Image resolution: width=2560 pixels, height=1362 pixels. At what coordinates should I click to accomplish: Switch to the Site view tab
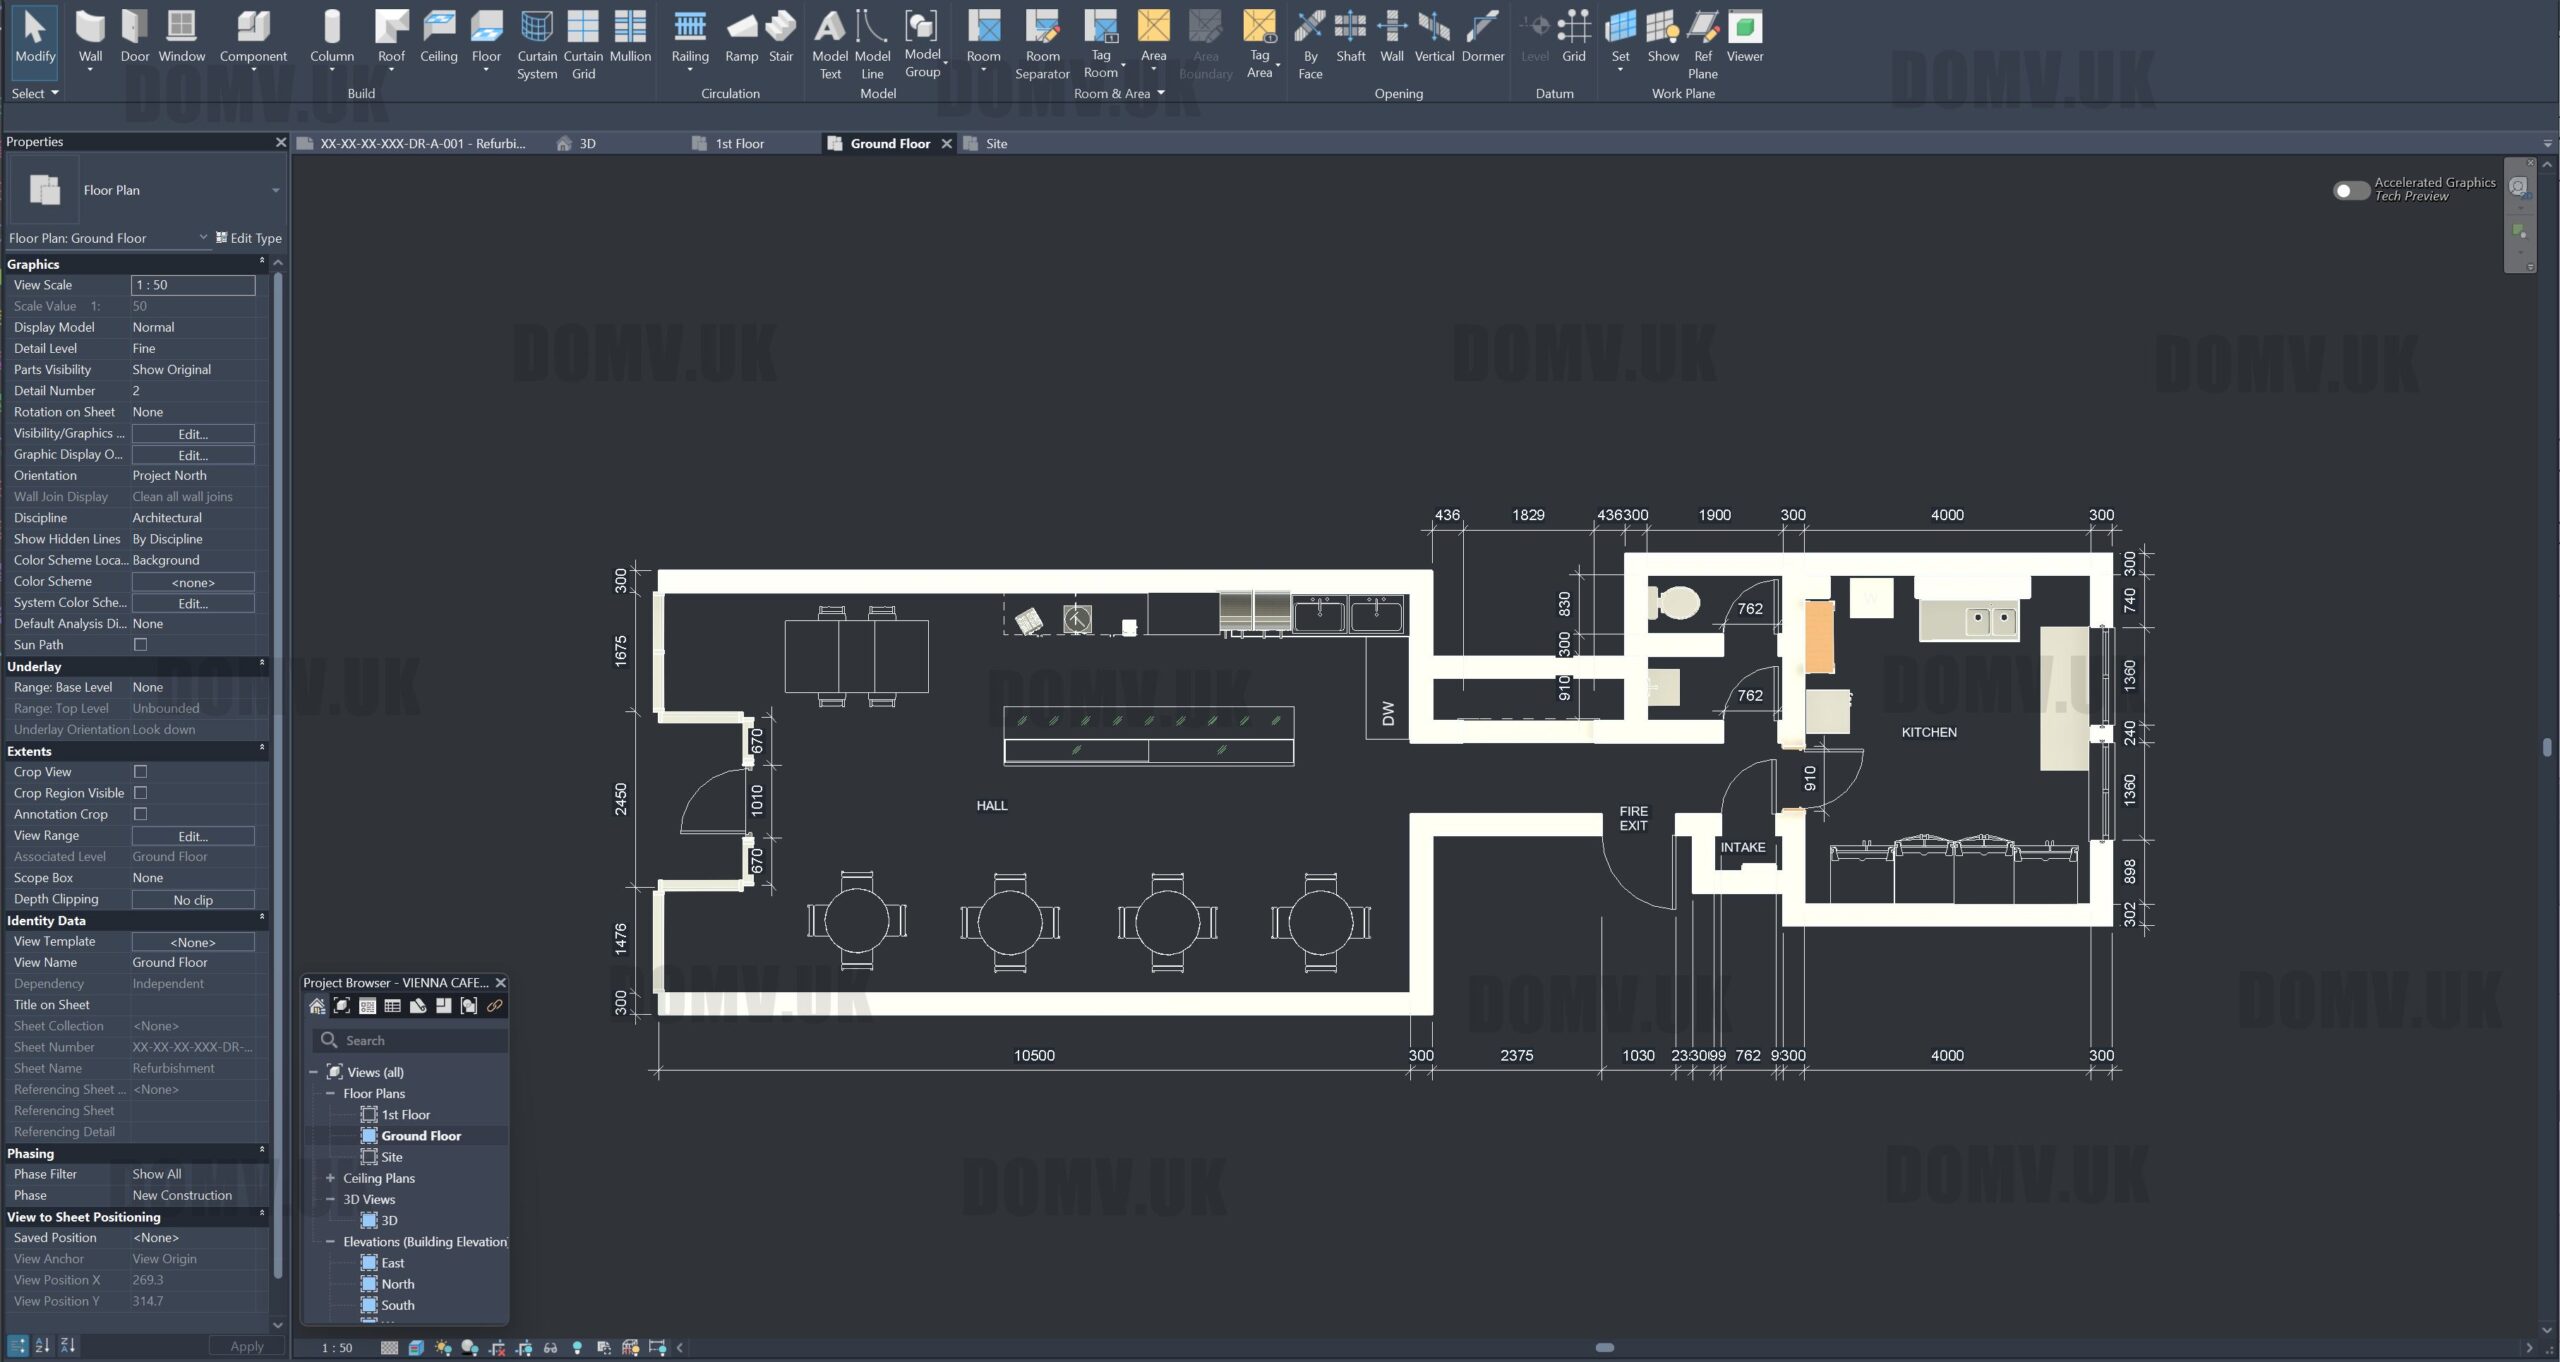pos(995,144)
